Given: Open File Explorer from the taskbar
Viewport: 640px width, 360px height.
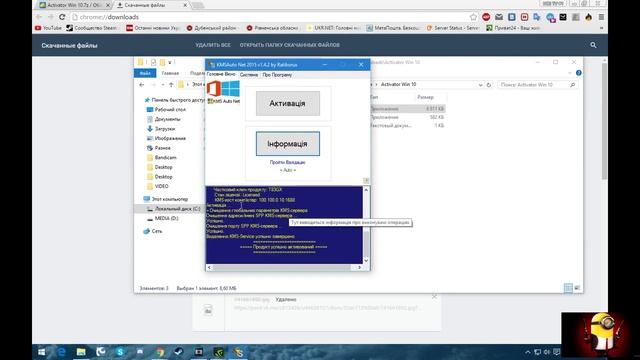Looking at the screenshot, I should 81,352.
